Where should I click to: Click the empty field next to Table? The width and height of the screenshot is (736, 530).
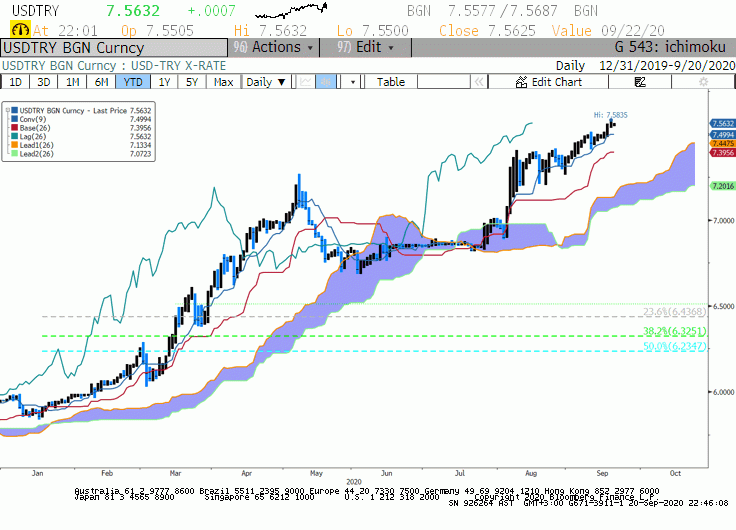point(444,82)
